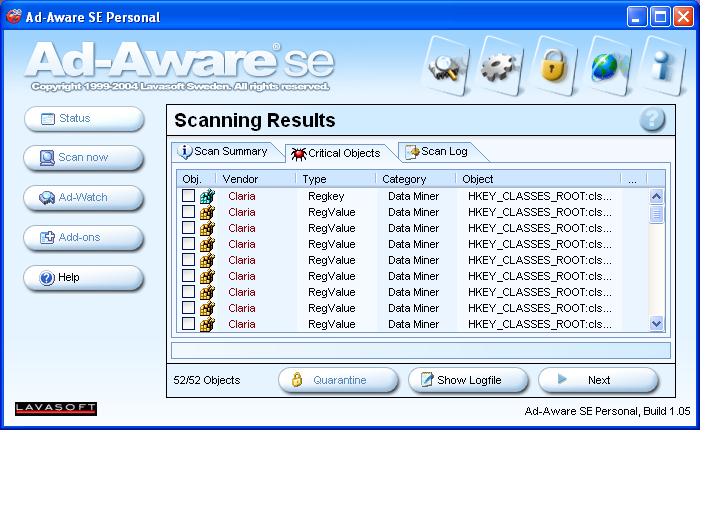Click the teal object icon in Regkey row
The width and height of the screenshot is (727, 530).
click(x=207, y=196)
